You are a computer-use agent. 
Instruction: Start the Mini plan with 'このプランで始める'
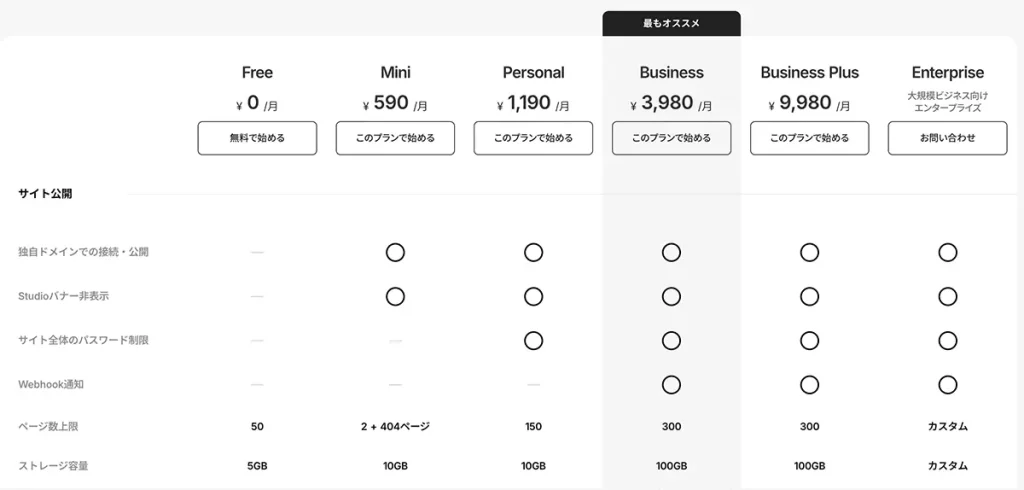point(395,138)
